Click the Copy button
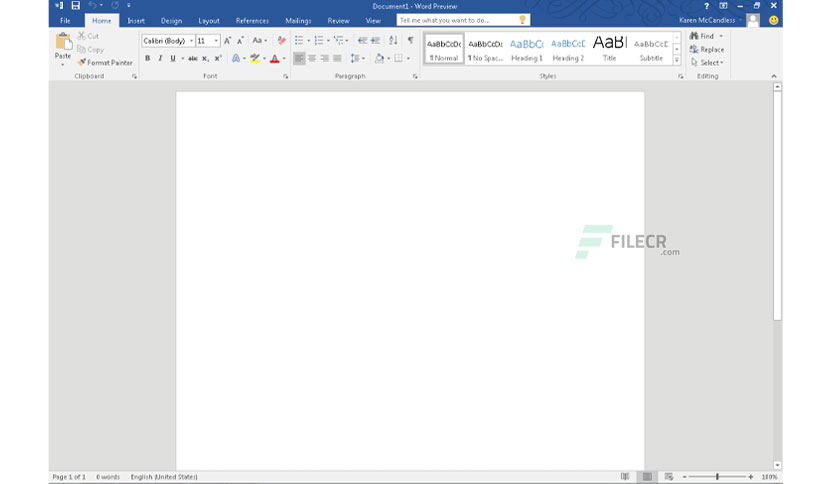Image resolution: width=836 pixels, height=484 pixels. click(90, 49)
